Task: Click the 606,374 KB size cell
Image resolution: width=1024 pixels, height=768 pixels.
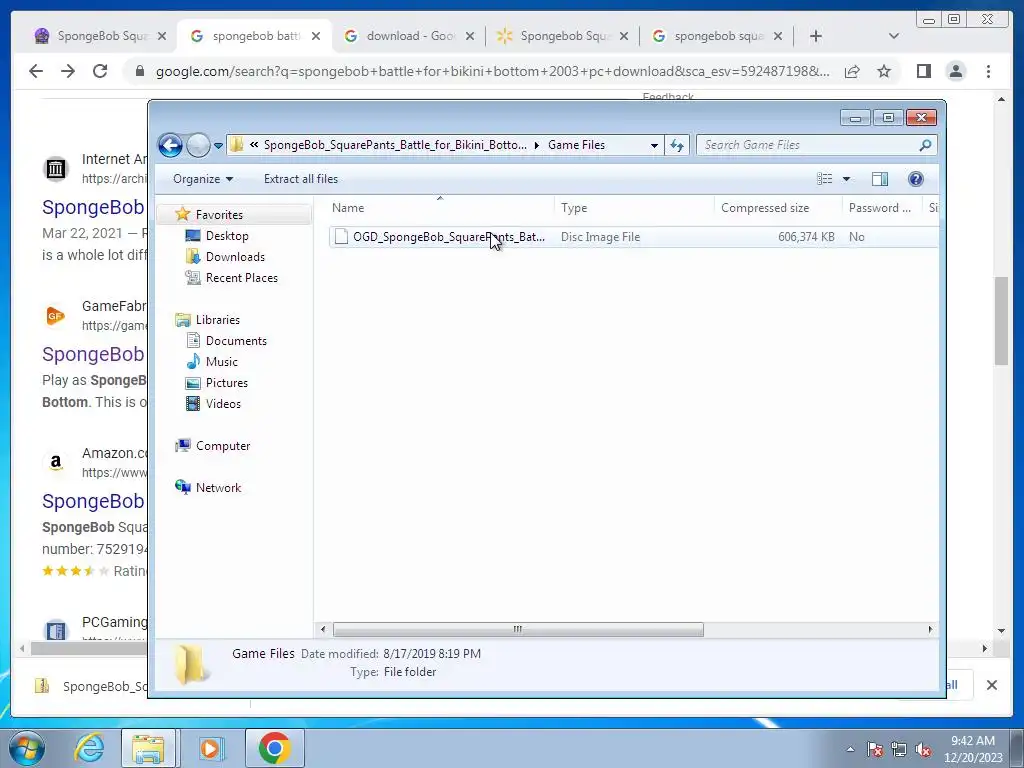Action: (x=806, y=237)
